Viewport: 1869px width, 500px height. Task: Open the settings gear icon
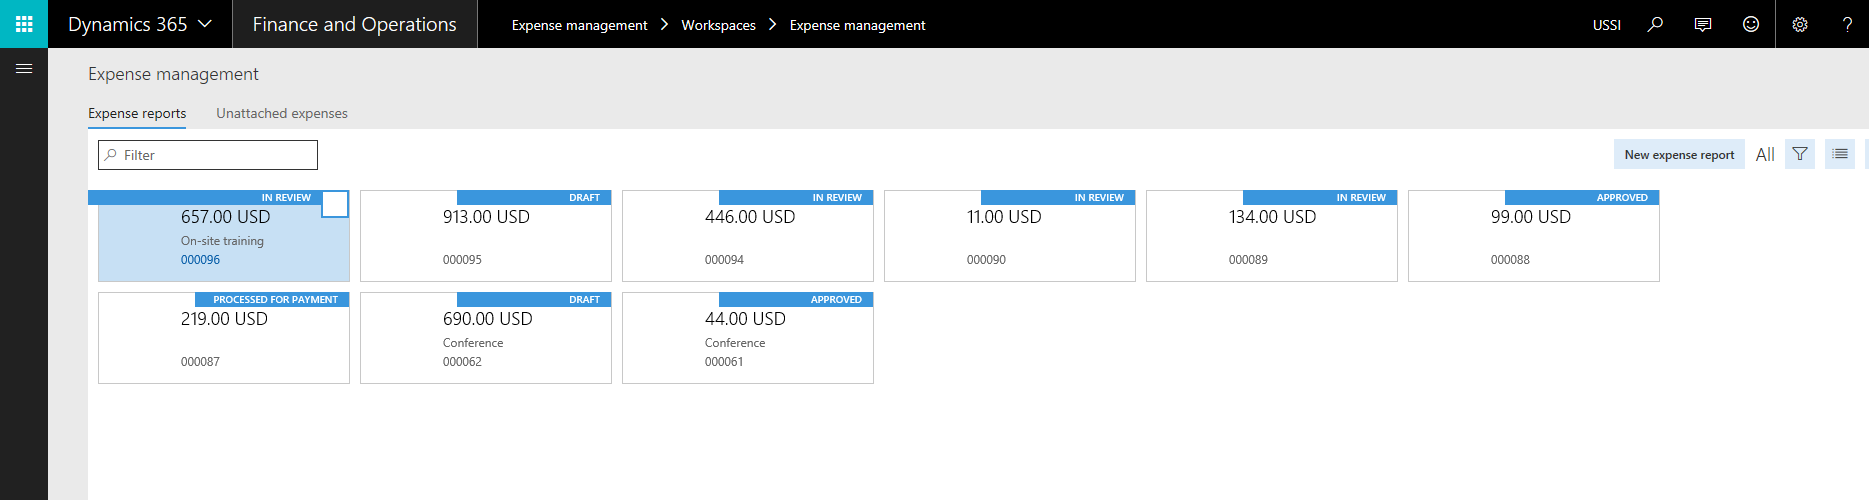coord(1800,24)
